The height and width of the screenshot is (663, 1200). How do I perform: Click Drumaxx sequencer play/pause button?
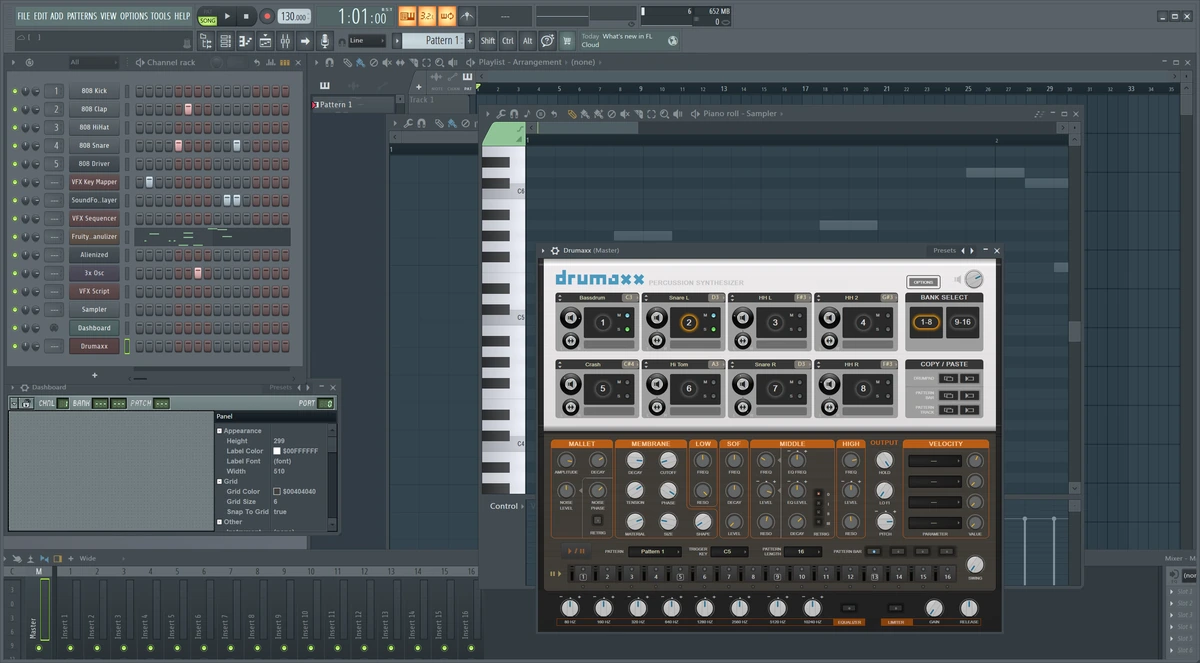coord(578,551)
